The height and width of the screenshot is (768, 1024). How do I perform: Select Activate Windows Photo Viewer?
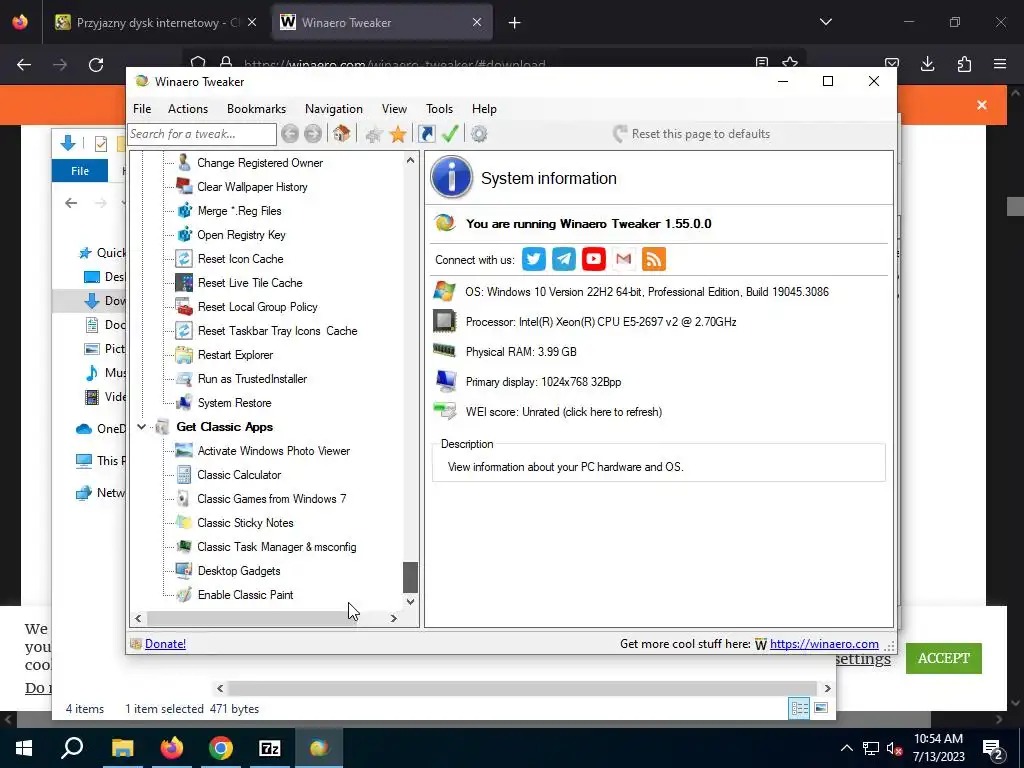[x=274, y=451]
